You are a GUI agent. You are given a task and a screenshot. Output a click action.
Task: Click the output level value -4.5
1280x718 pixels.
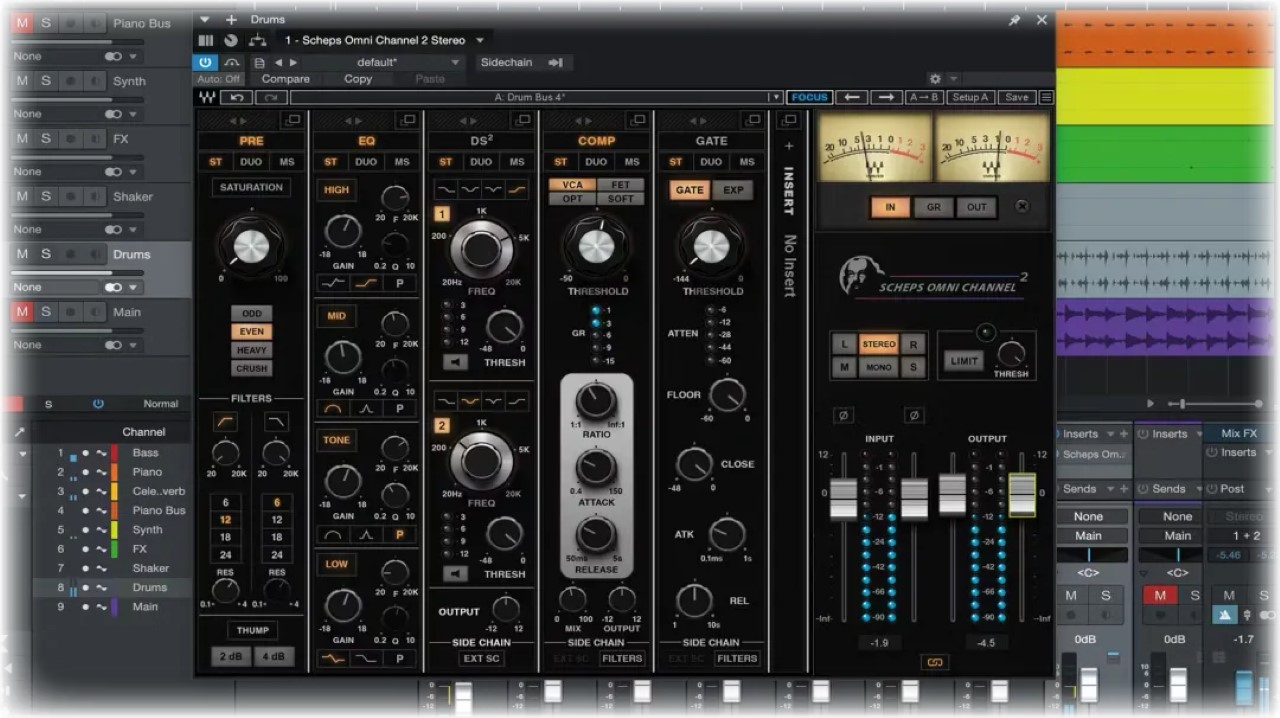986,643
